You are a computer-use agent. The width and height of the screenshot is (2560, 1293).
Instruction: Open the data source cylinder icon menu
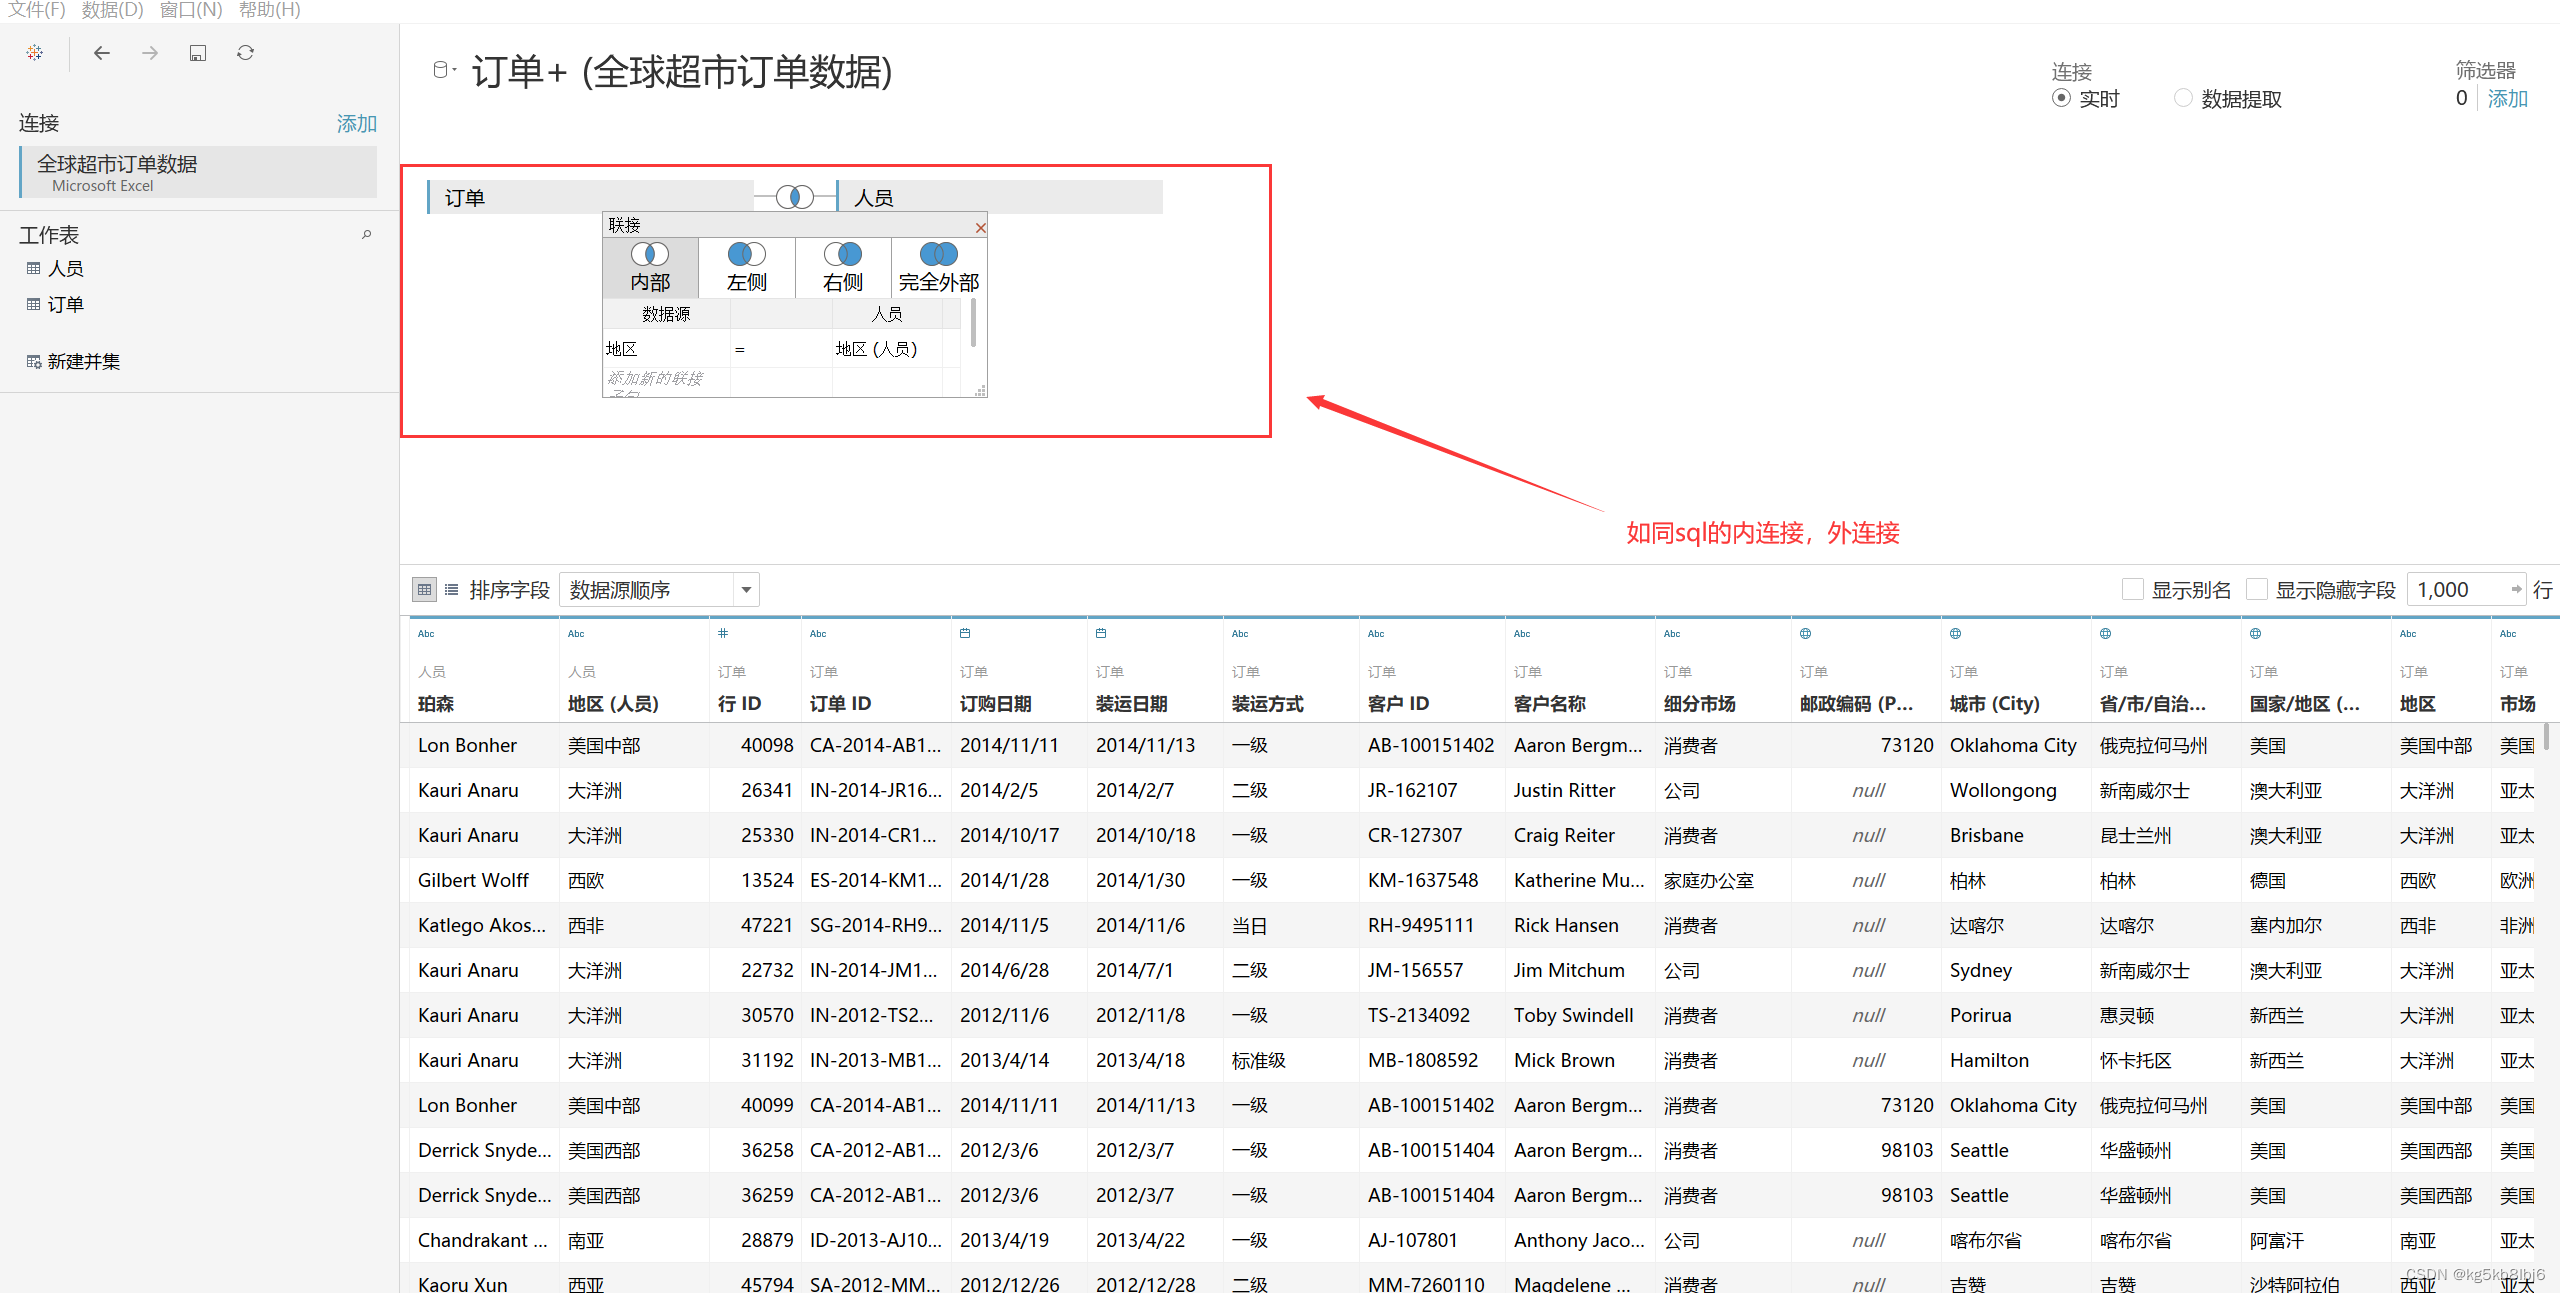443,70
